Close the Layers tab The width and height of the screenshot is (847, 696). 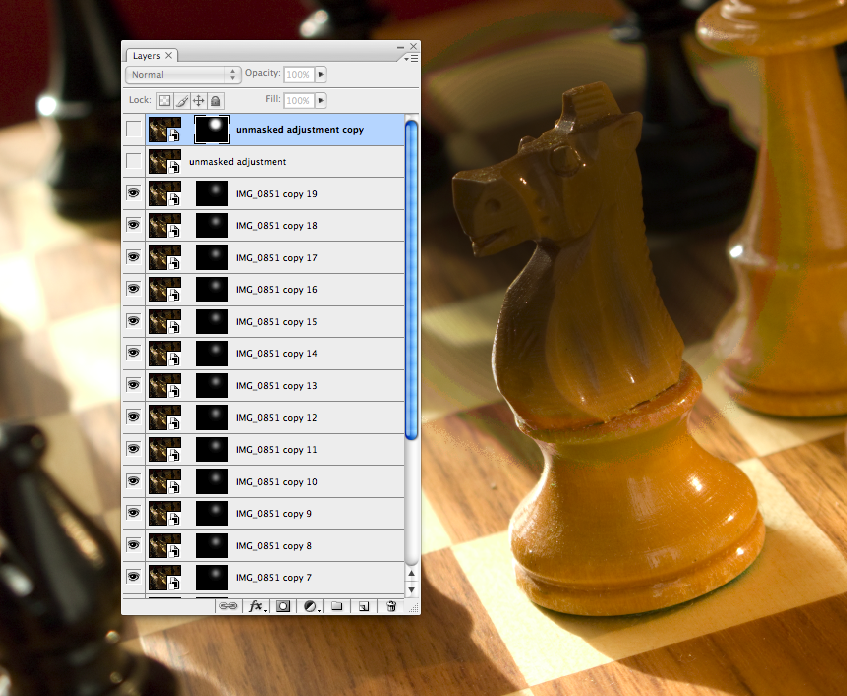pyautogui.click(x=169, y=55)
